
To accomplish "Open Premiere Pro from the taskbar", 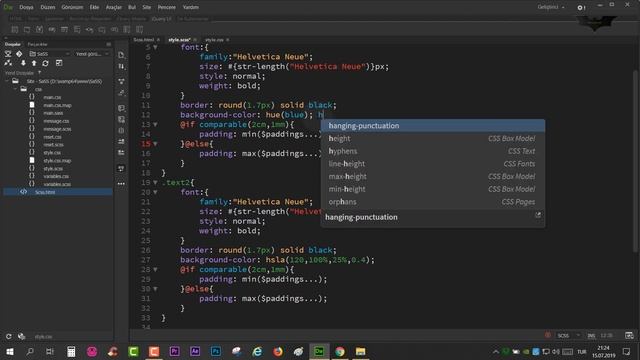I will click(x=174, y=351).
